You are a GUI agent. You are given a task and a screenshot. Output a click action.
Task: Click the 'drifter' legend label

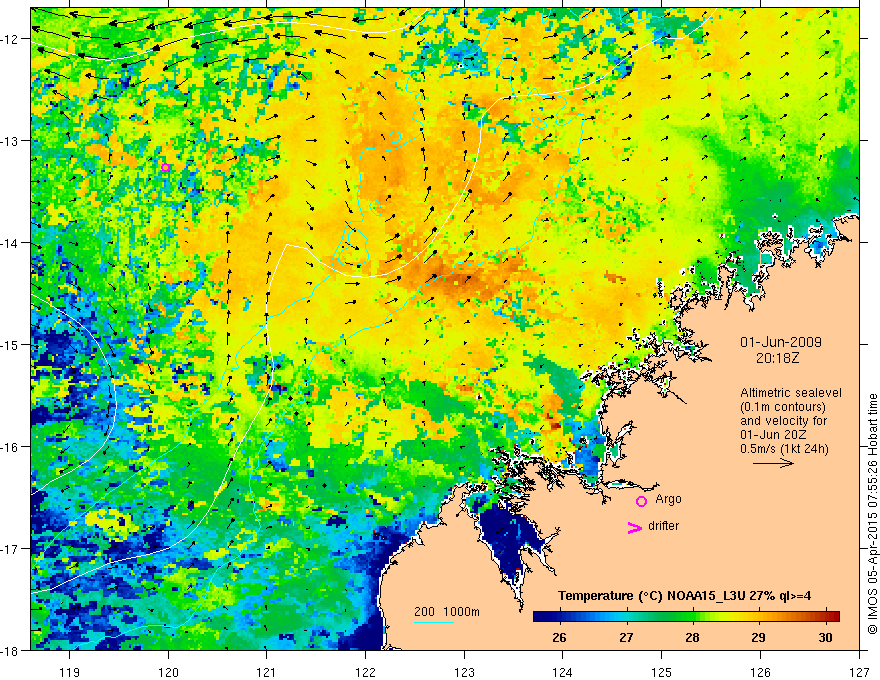coord(663,526)
